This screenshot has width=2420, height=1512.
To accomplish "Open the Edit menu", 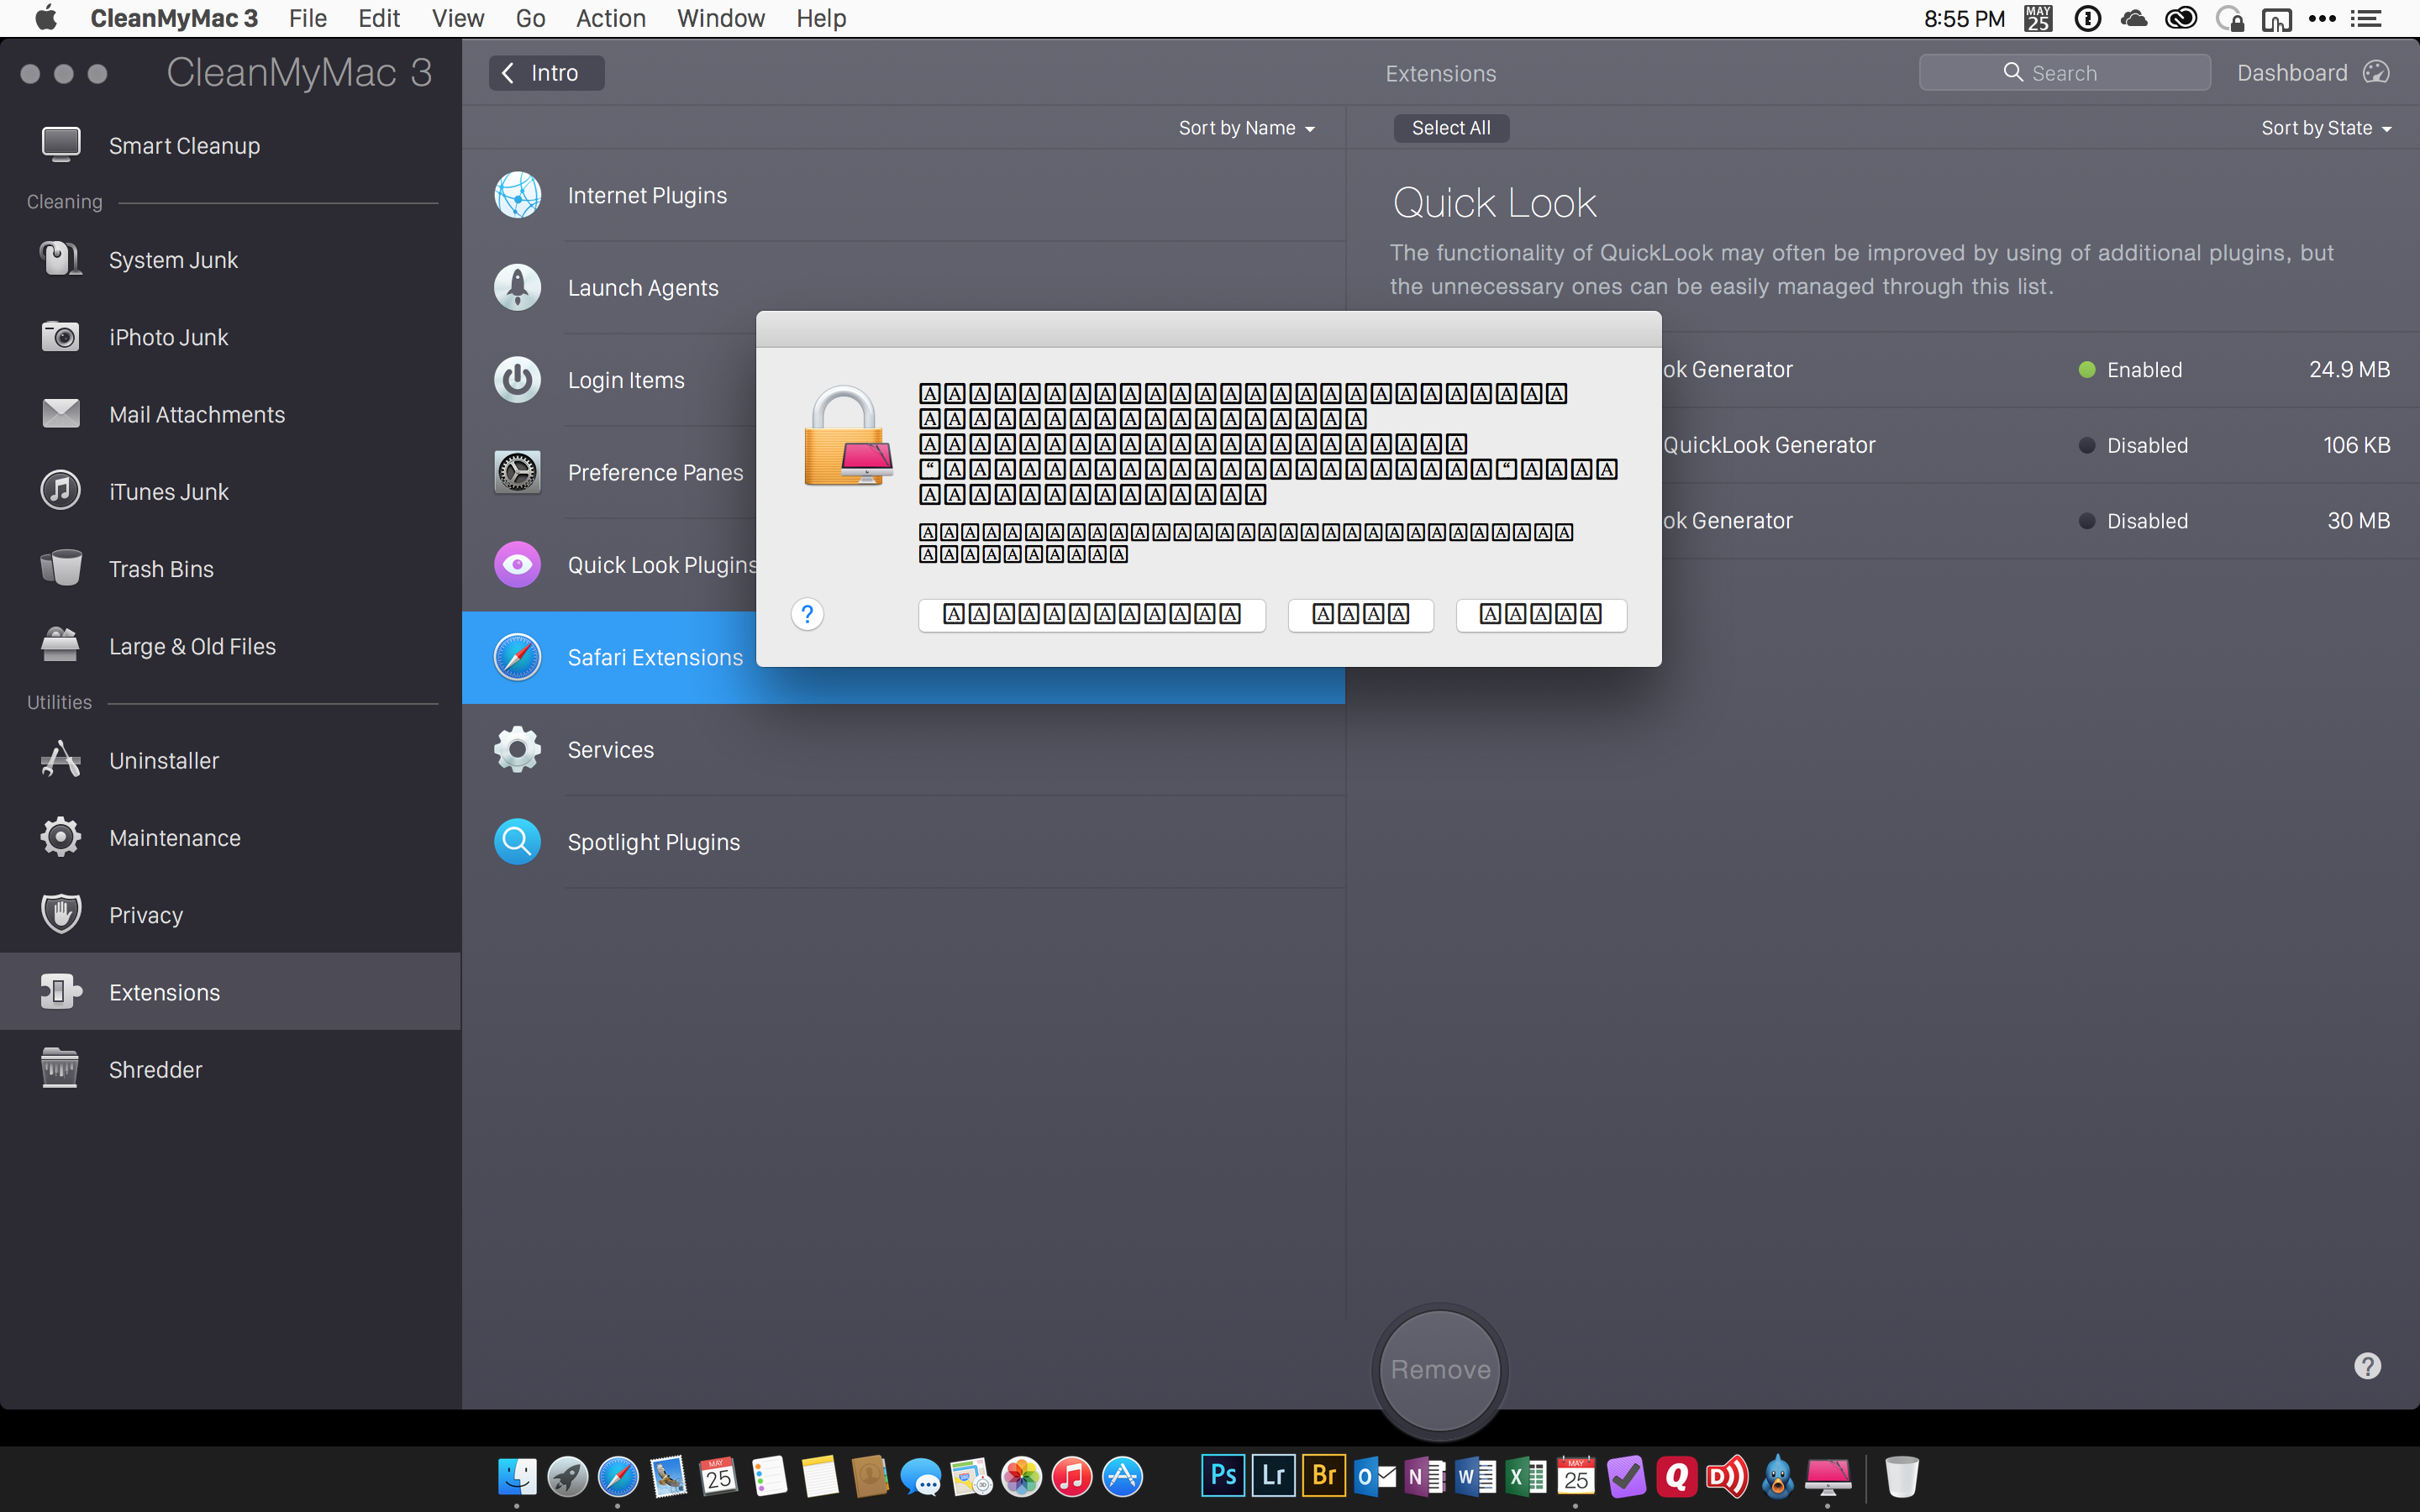I will point(379,18).
